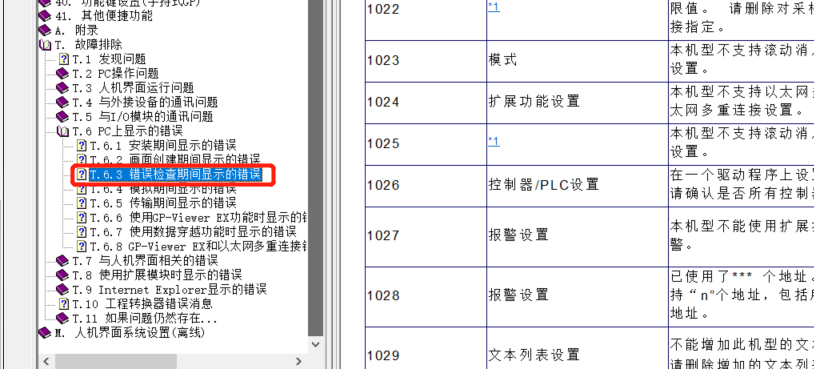
Task: Click error number cell 1026
Action: pos(426,186)
